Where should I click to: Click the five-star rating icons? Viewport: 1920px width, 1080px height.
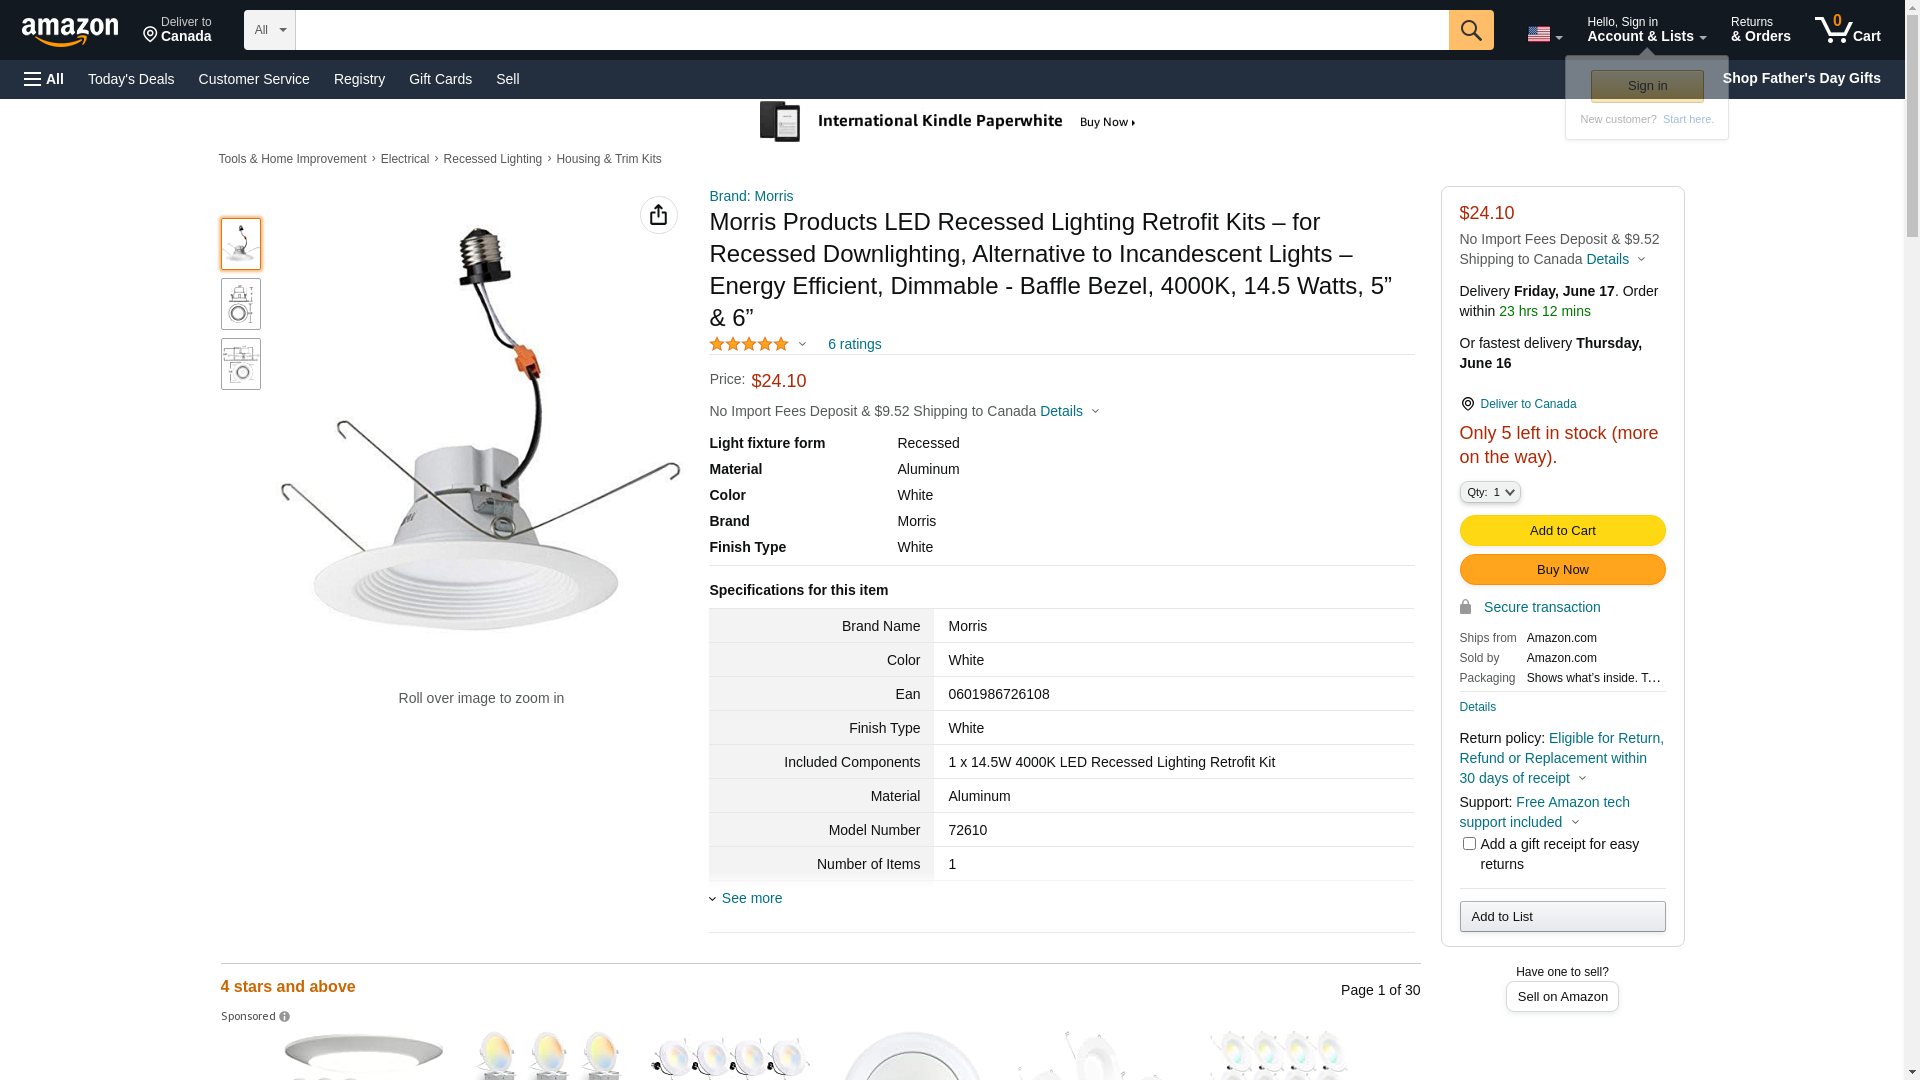(749, 344)
